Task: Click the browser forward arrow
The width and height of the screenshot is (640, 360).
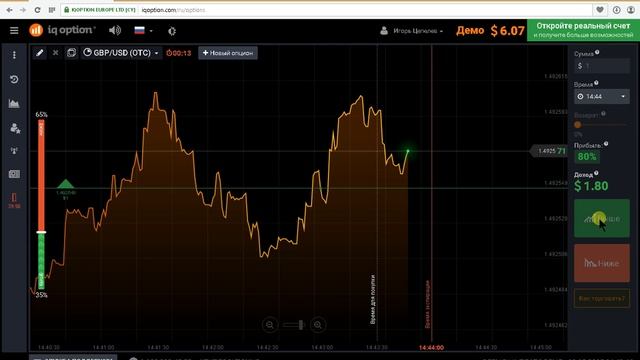Action: point(23,10)
